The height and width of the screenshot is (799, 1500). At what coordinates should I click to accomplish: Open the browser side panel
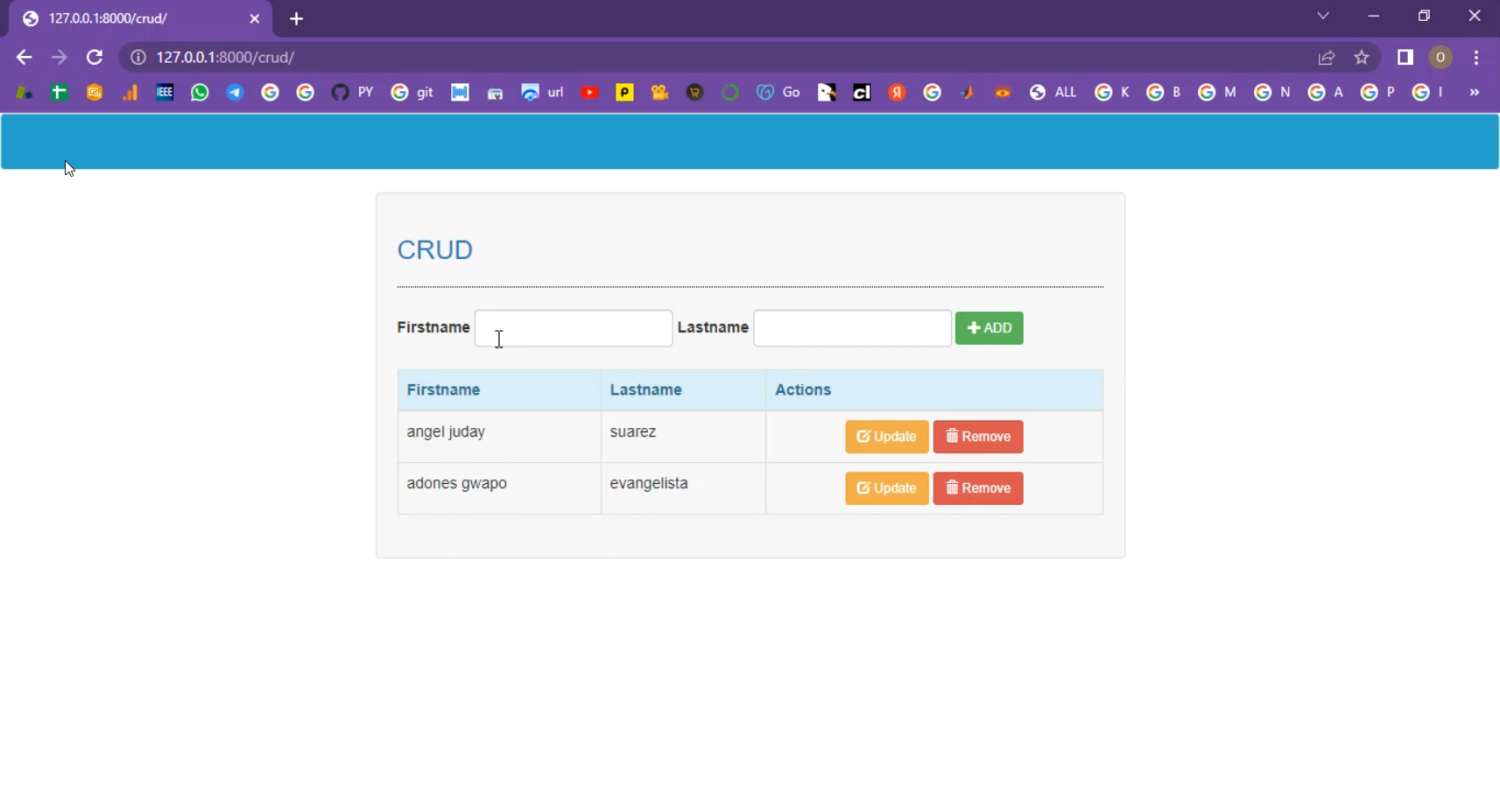[x=1405, y=57]
